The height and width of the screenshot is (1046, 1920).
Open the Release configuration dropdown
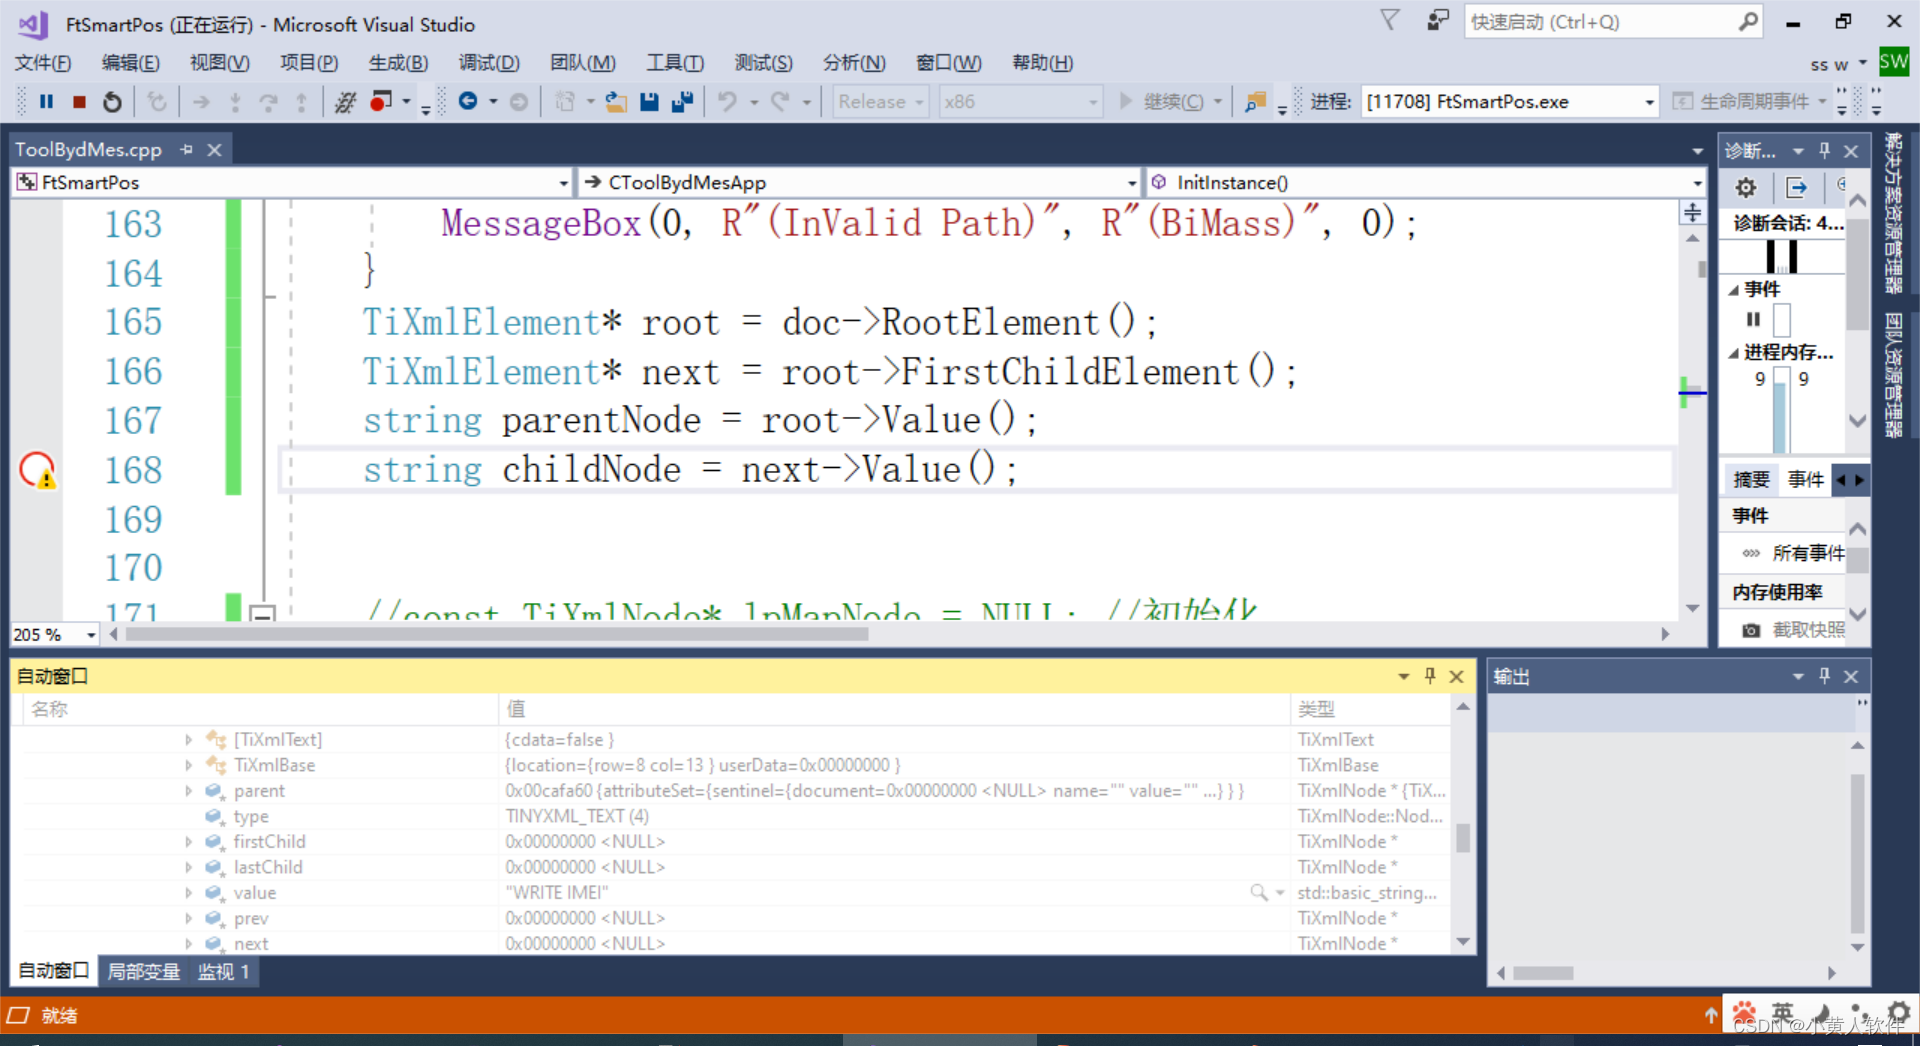click(920, 101)
